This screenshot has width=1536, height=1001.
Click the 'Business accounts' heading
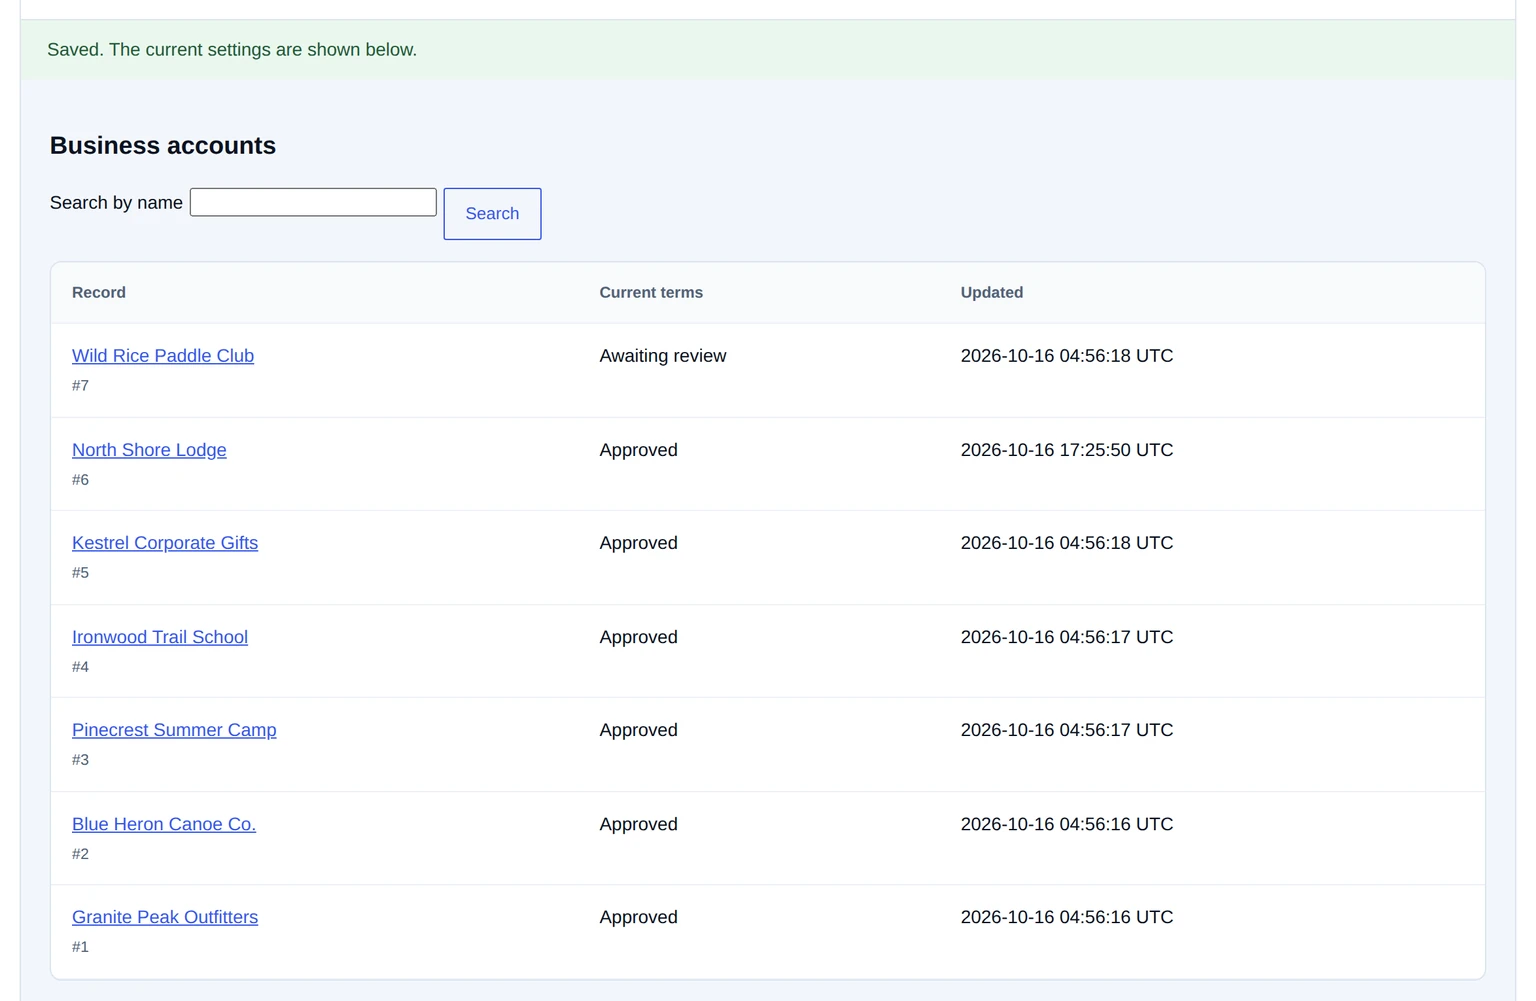point(163,146)
